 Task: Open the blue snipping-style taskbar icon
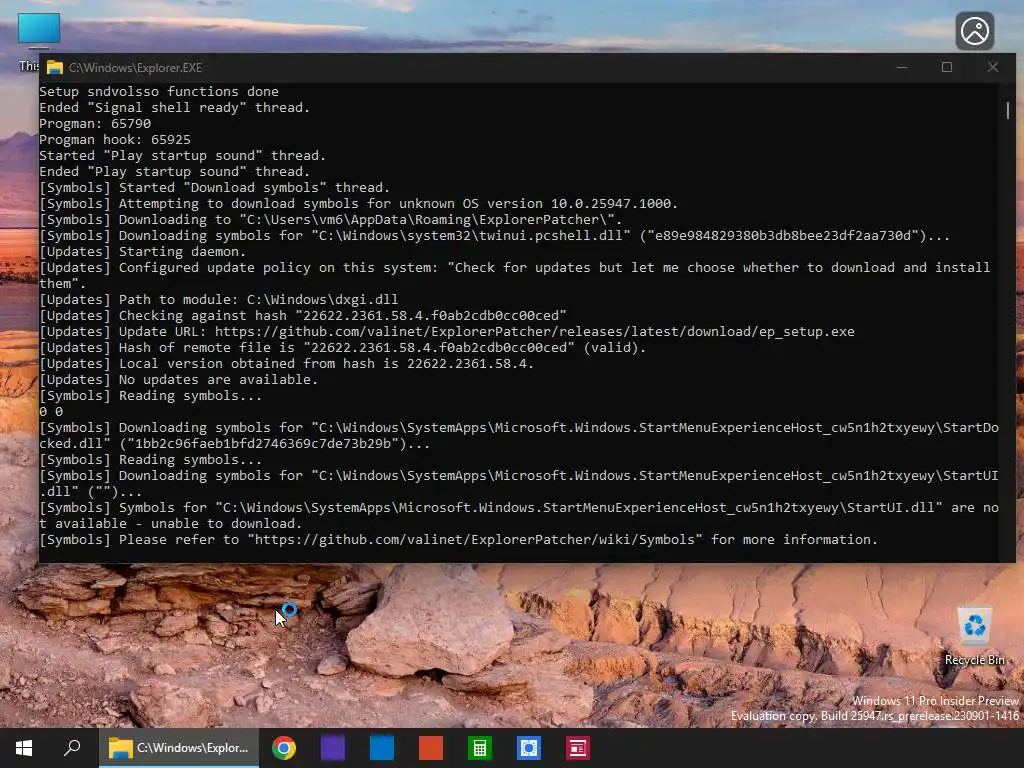[x=528, y=748]
